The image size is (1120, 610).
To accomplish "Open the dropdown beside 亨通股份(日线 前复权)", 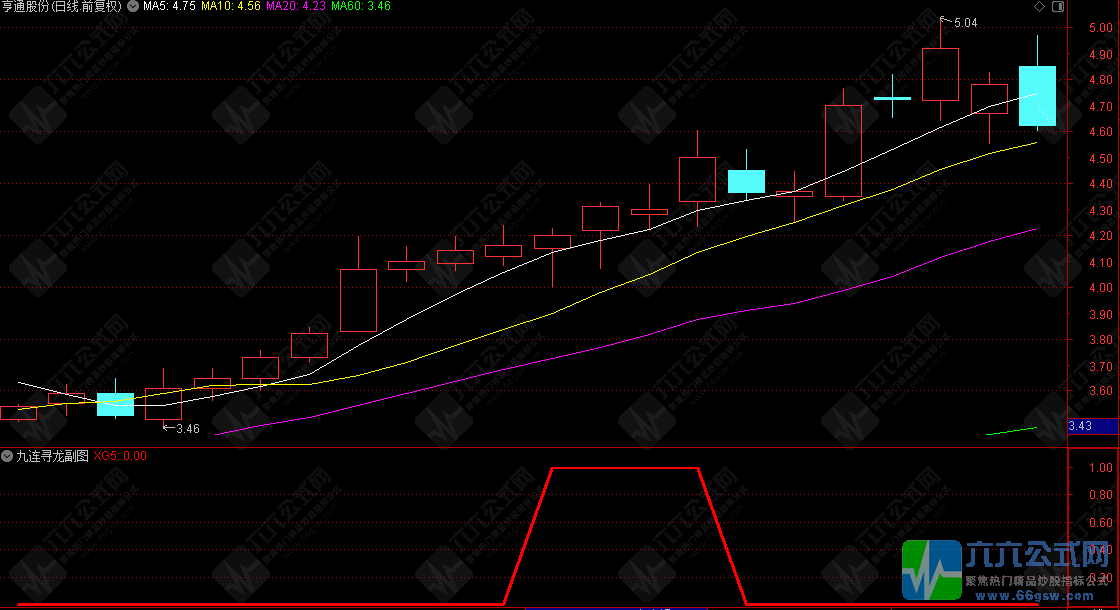I will [x=133, y=6].
